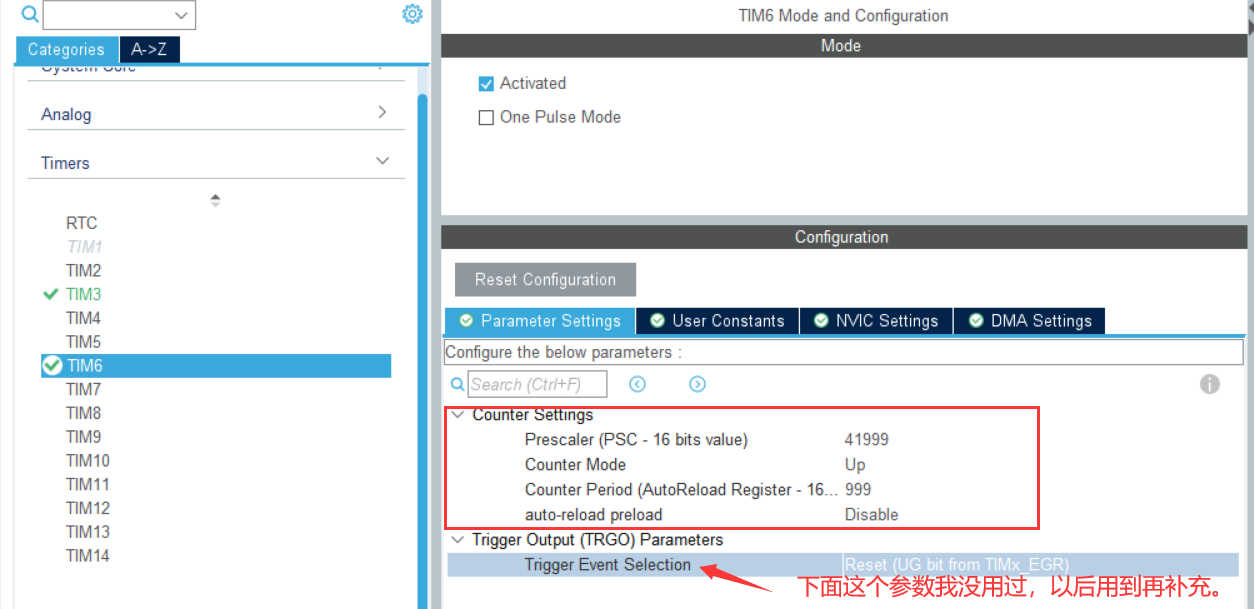Open the DMA Settings tab
Viewport: 1254px width, 609px height.
(x=1029, y=321)
